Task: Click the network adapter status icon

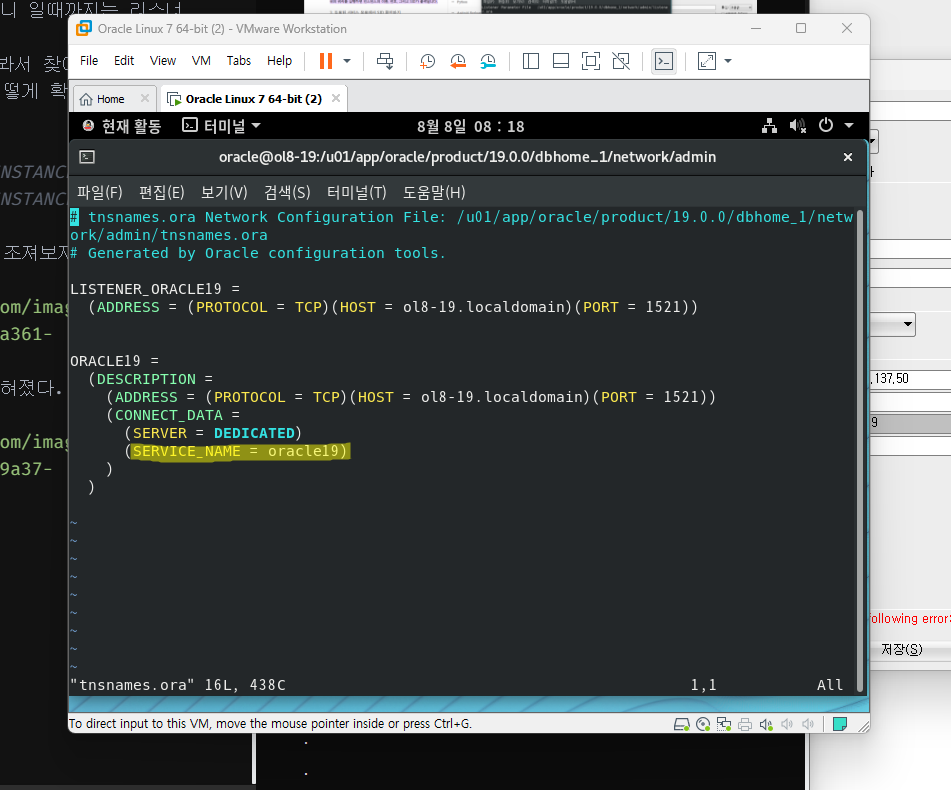Action: point(724,724)
